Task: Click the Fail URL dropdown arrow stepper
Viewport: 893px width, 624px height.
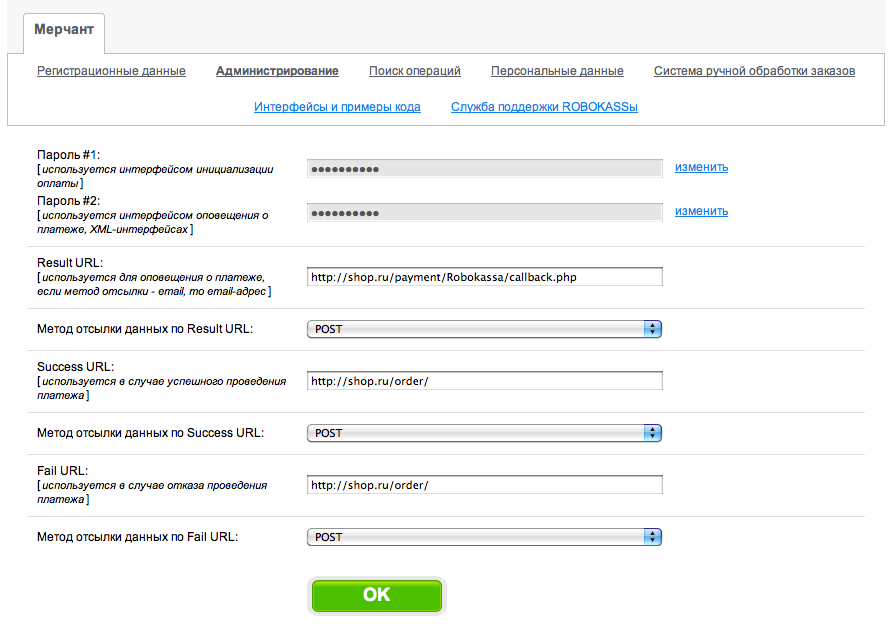Action: tap(653, 537)
